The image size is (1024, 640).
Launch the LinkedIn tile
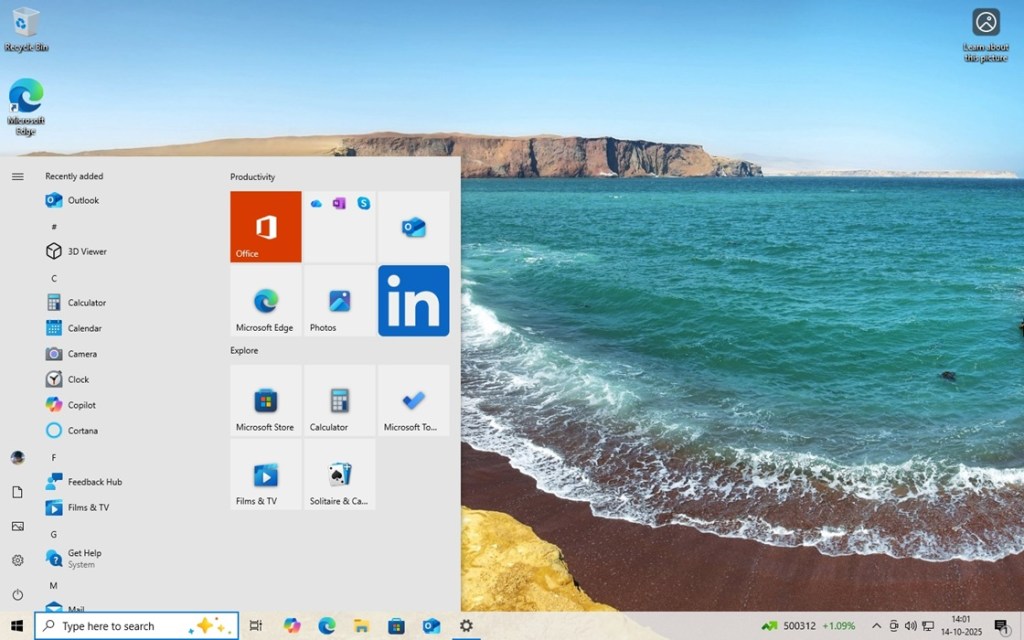413,301
